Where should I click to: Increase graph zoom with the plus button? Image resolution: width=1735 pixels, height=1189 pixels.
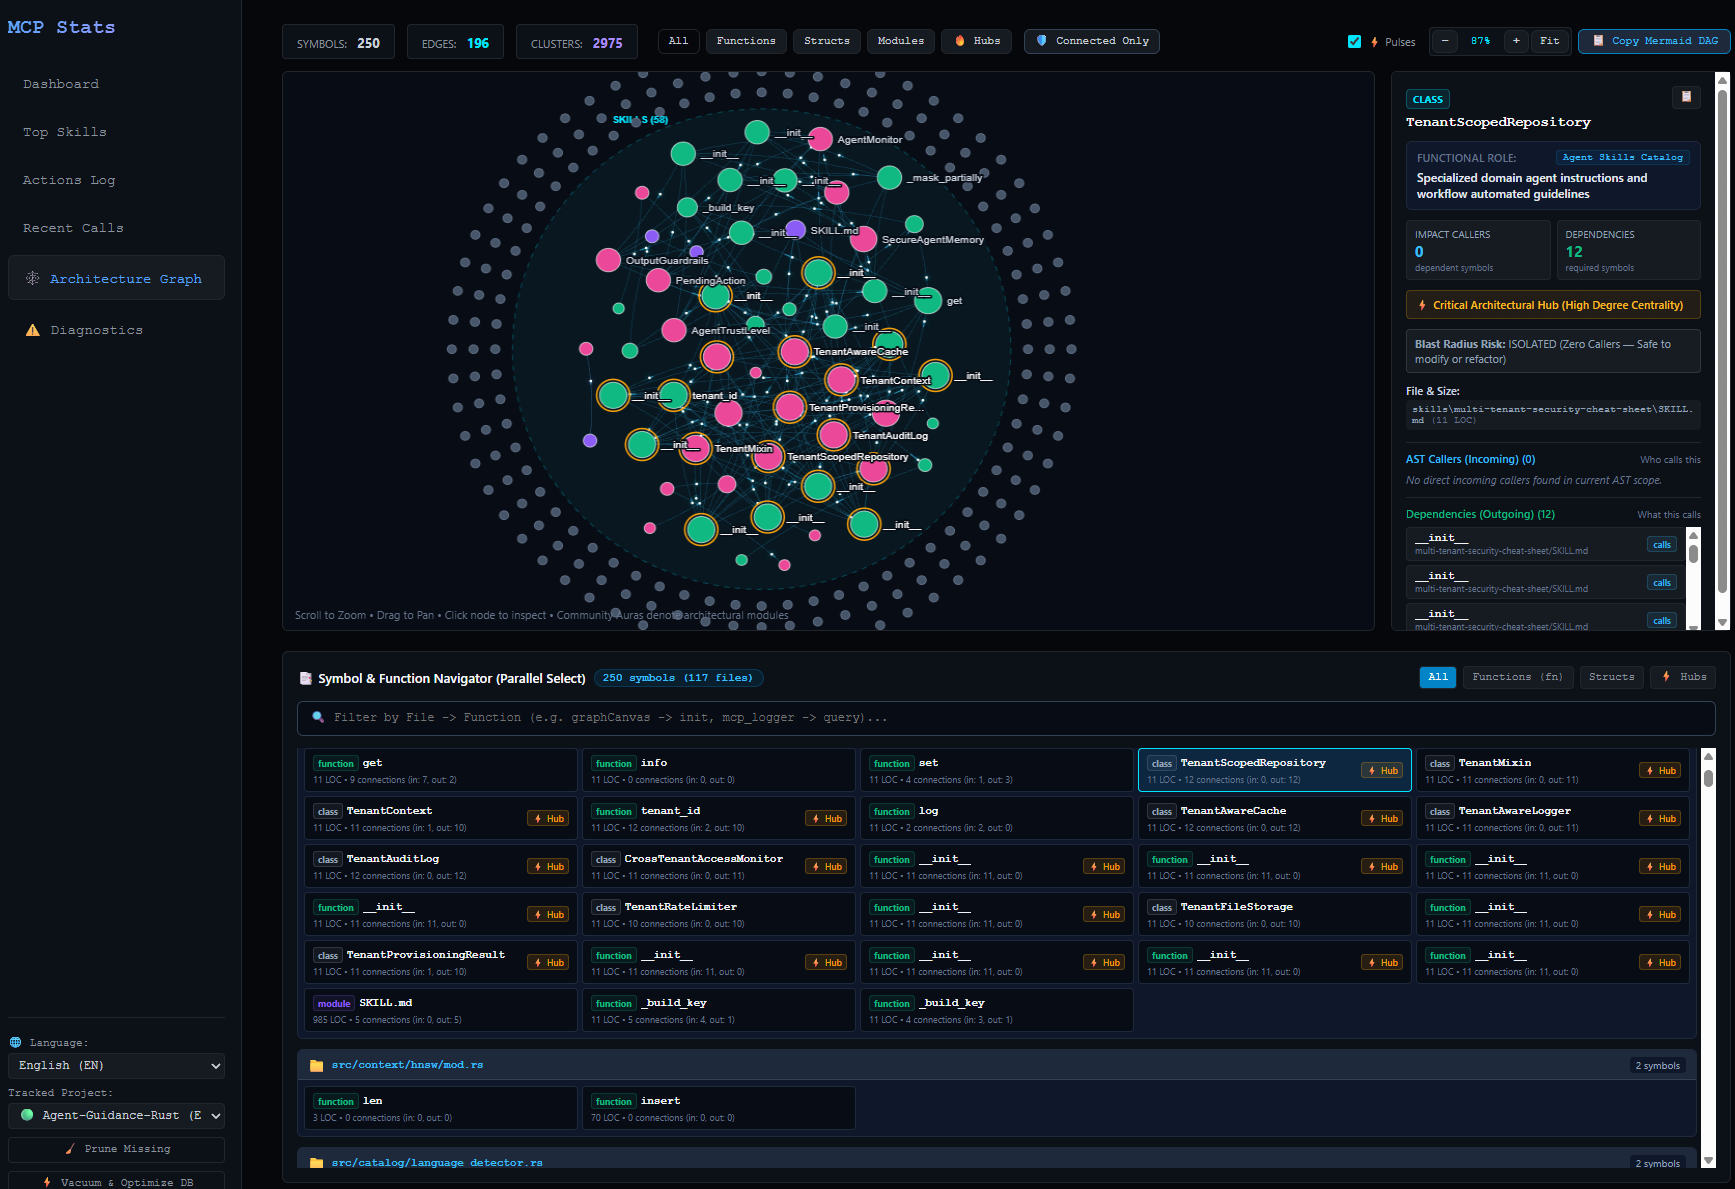(x=1516, y=41)
